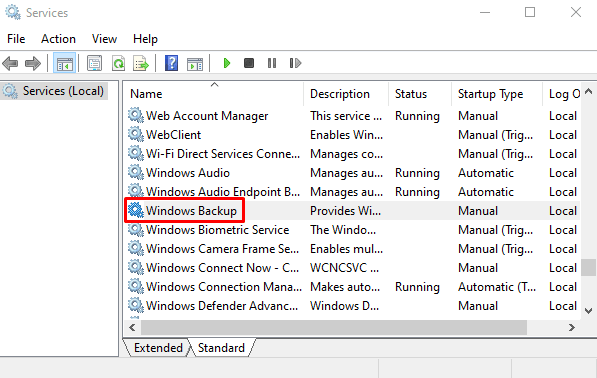
Task: Click 'The Windo...' description cell
Action: pos(343,230)
